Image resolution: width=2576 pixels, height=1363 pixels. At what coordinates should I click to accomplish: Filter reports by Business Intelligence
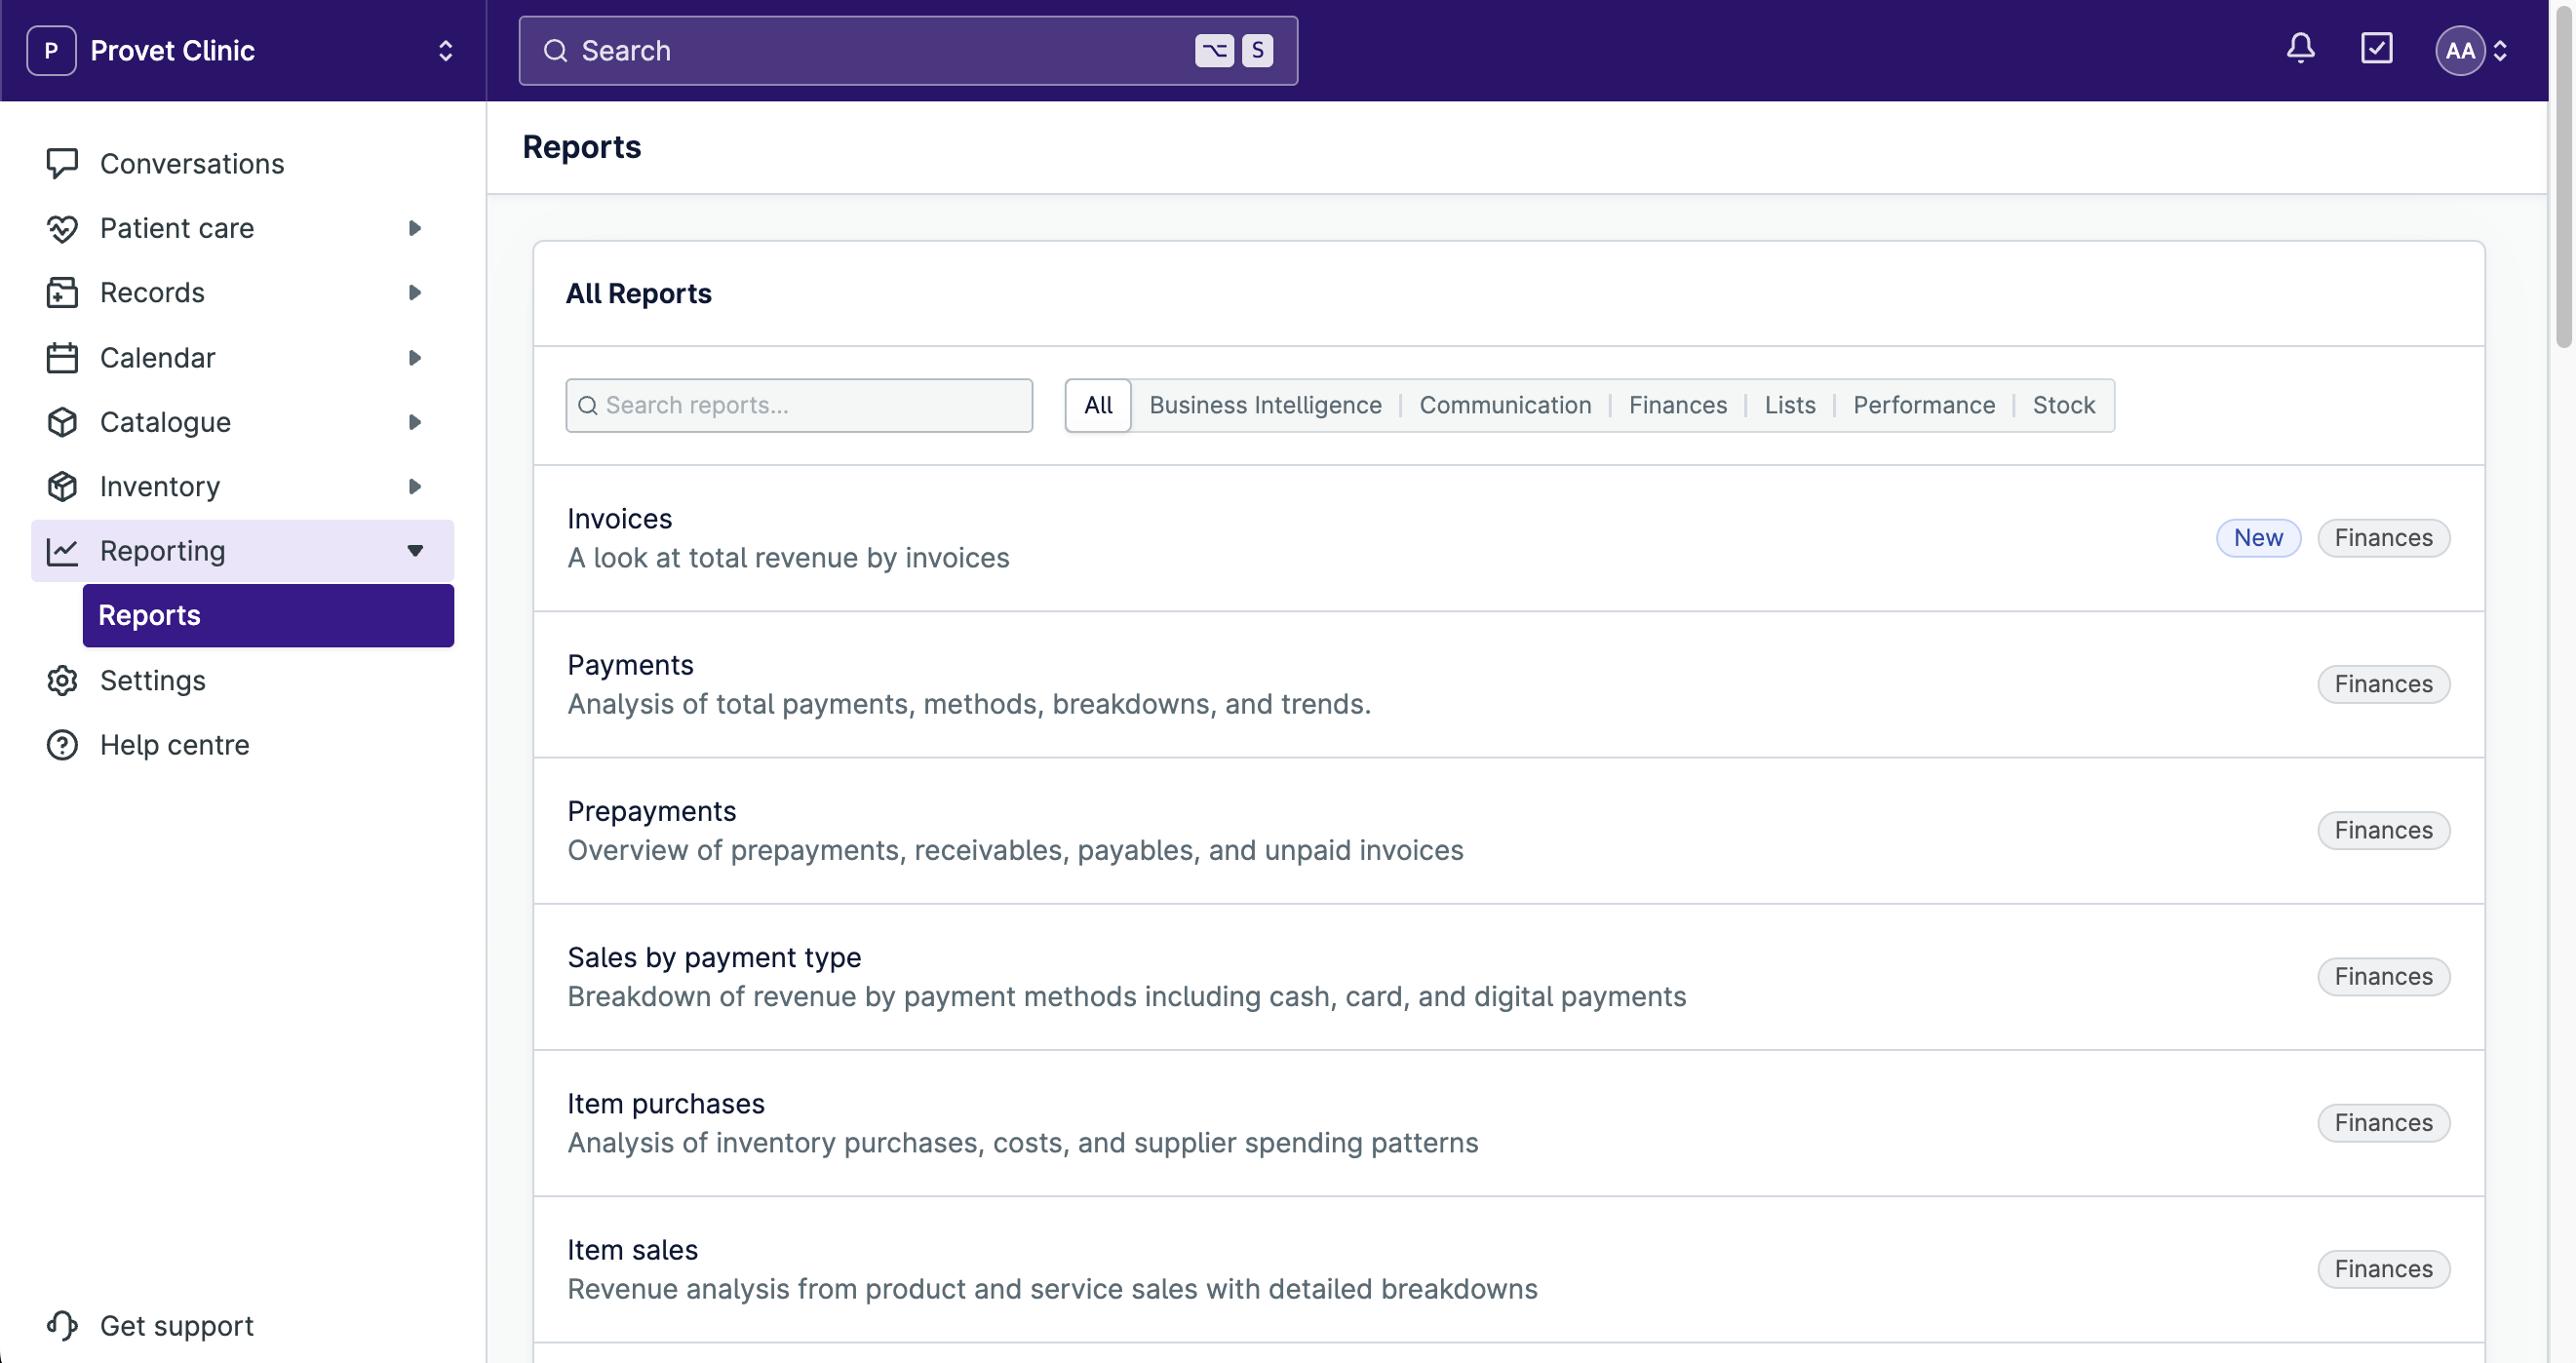tap(1265, 405)
